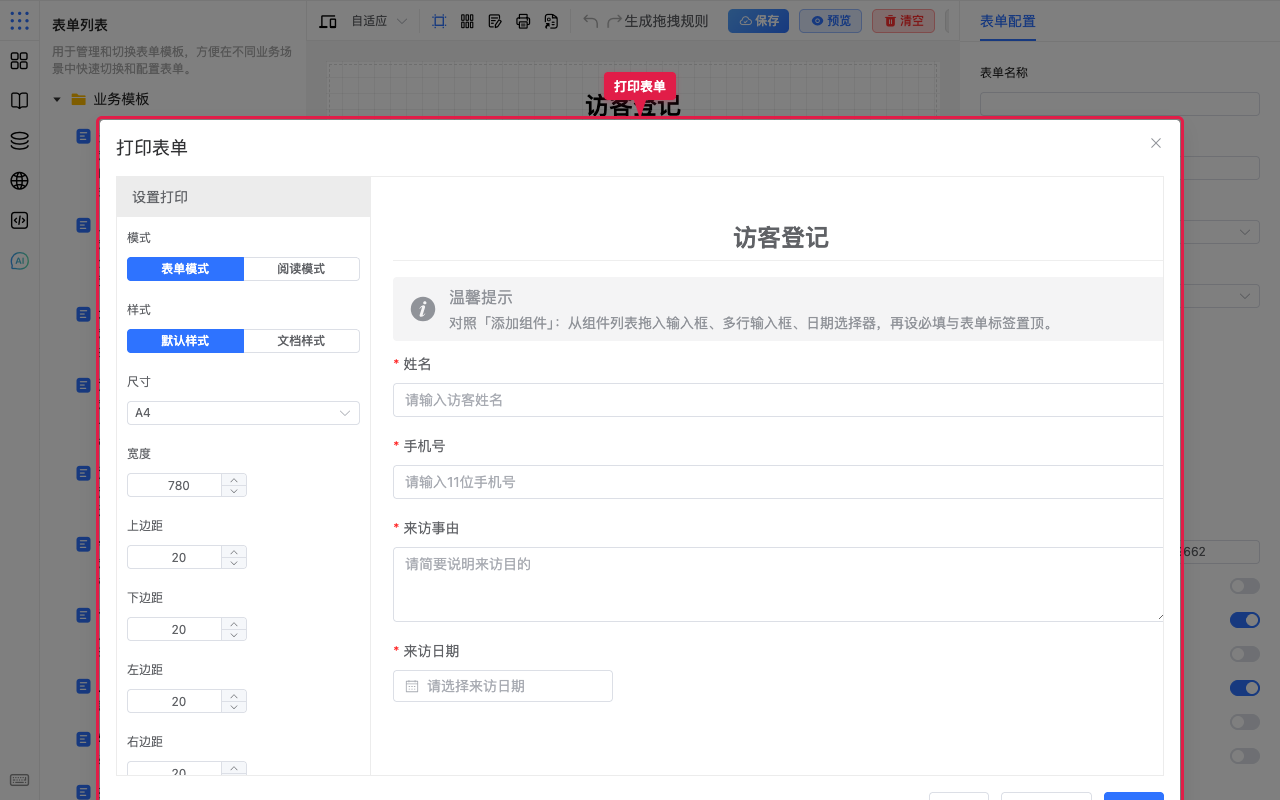
Task: Toggle the blue canvas frame icon
Action: [439, 21]
